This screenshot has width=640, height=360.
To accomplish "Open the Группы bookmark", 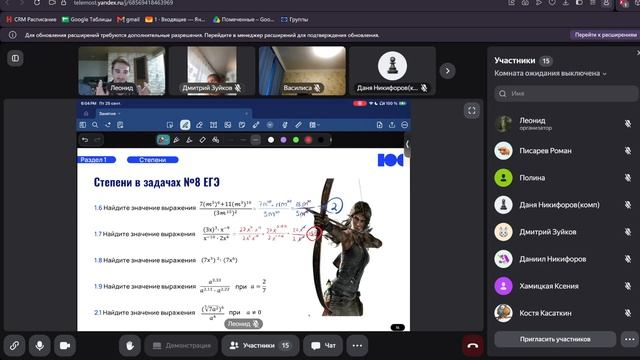I will pos(294,19).
